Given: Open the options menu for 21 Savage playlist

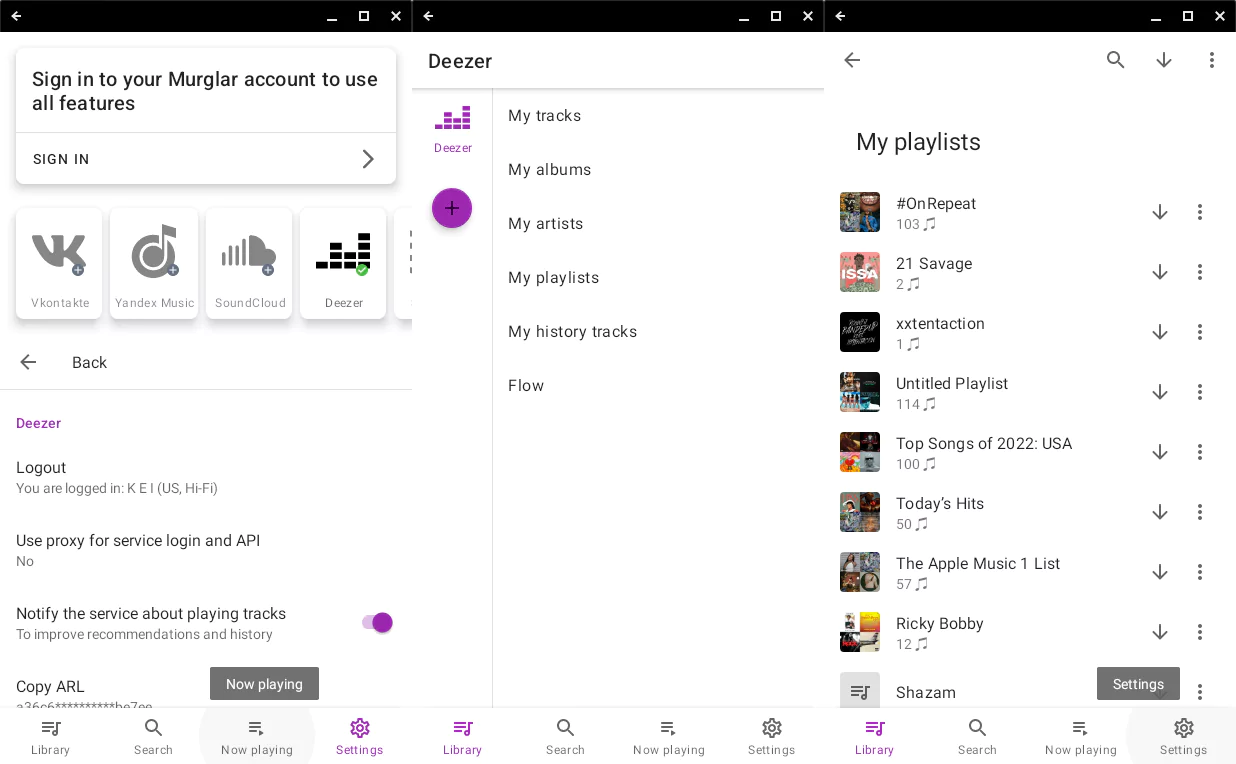Looking at the screenshot, I should 1200,272.
